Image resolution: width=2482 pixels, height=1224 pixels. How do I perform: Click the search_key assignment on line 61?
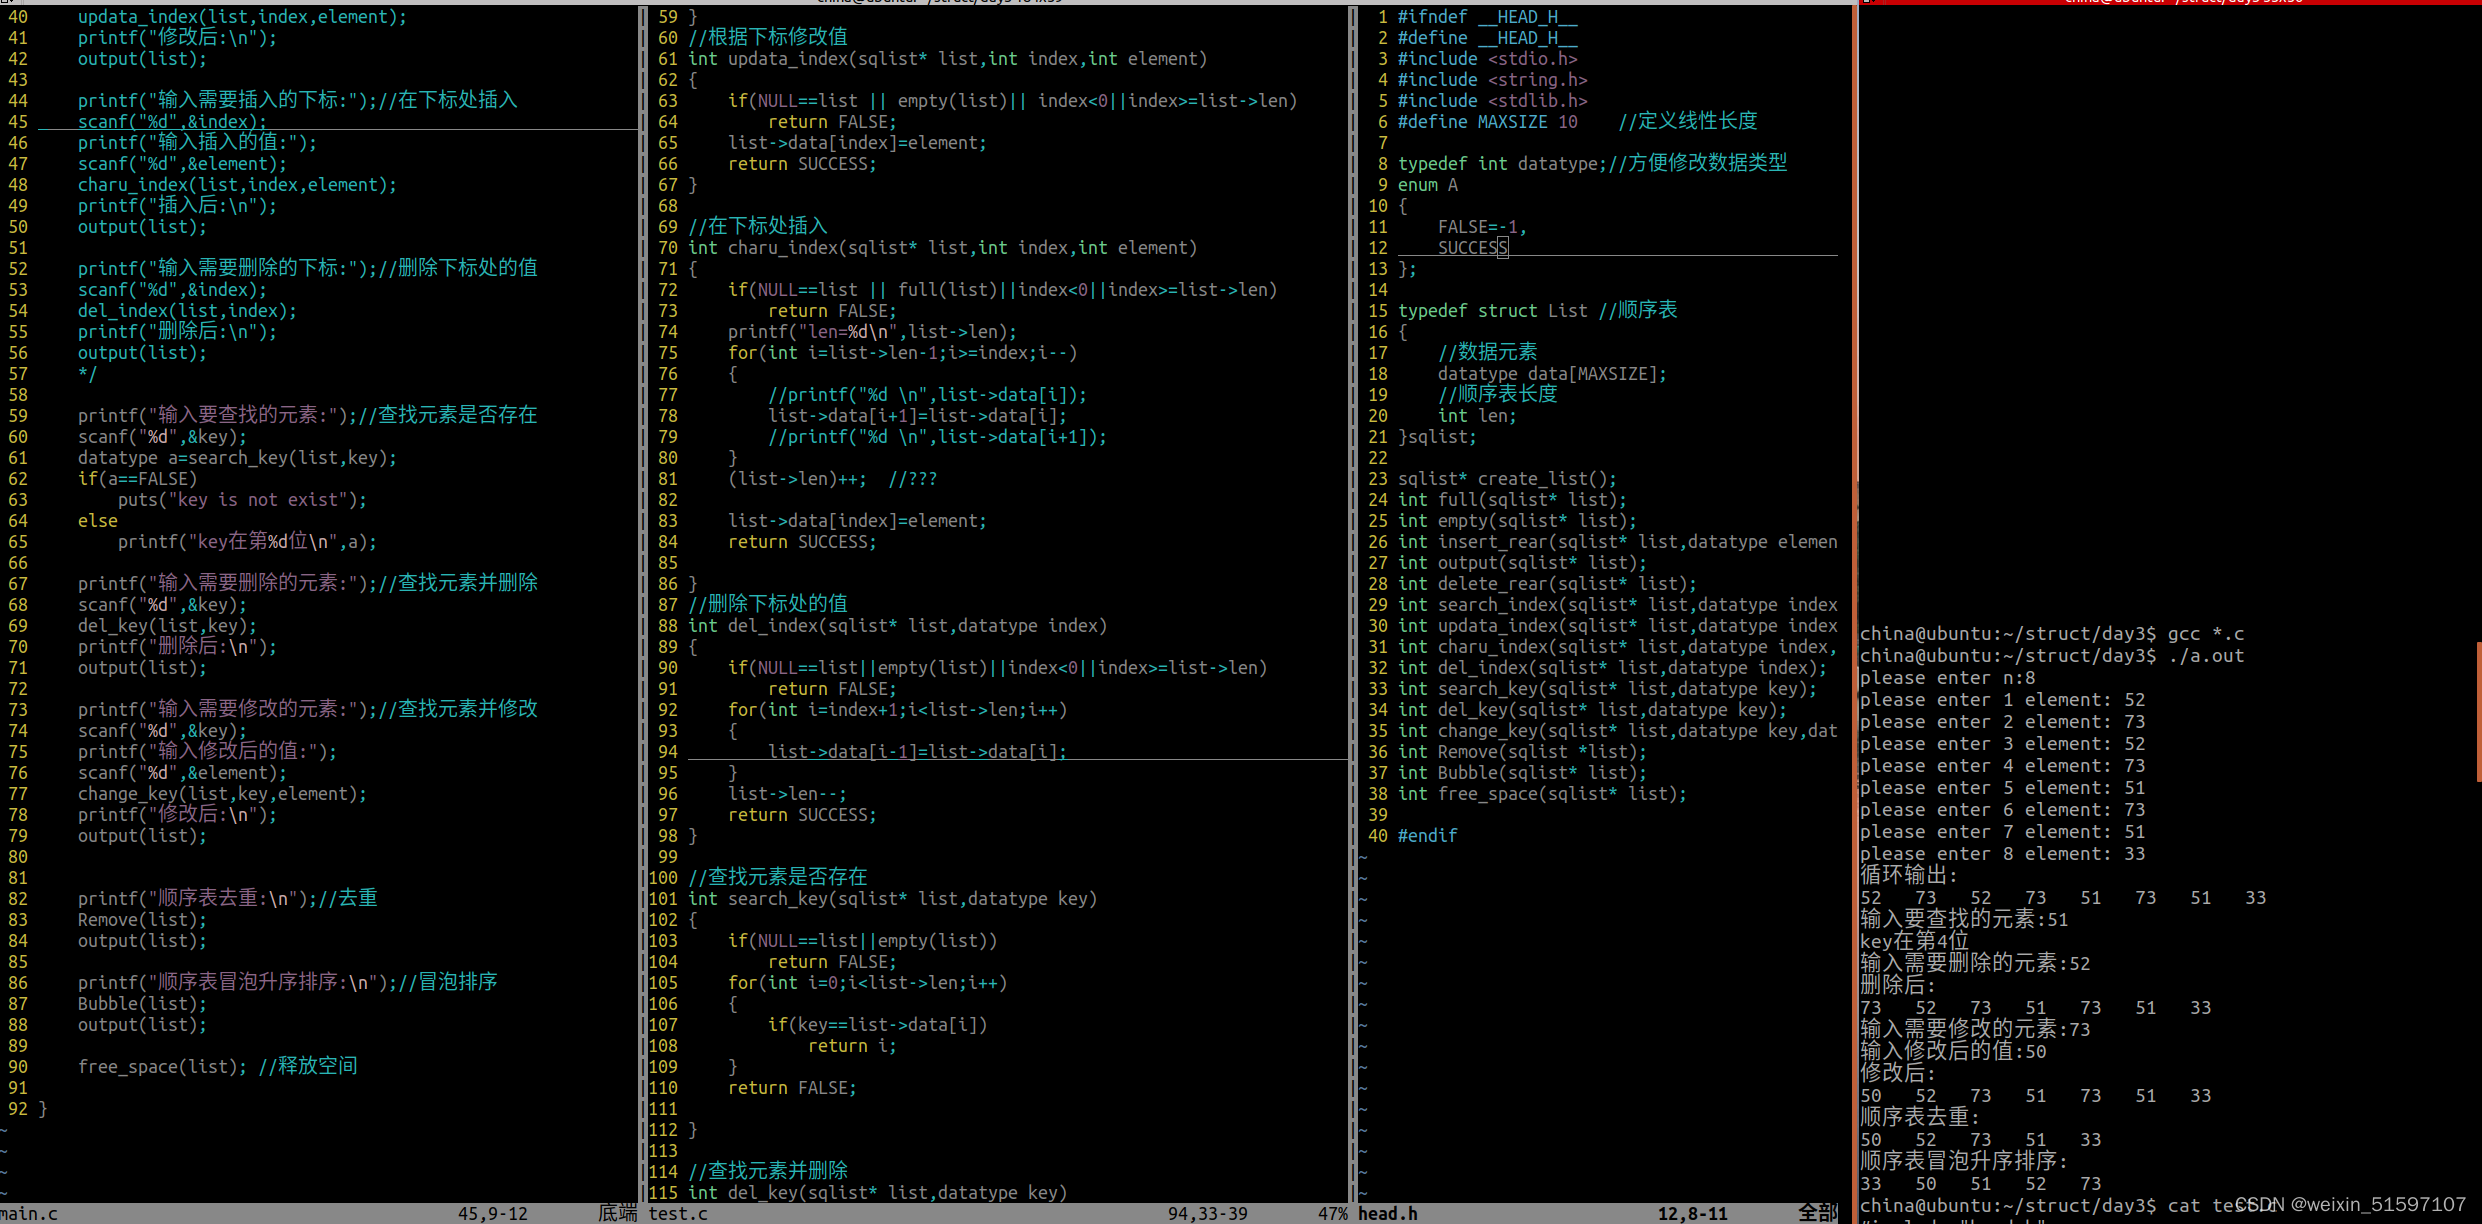[x=238, y=458]
